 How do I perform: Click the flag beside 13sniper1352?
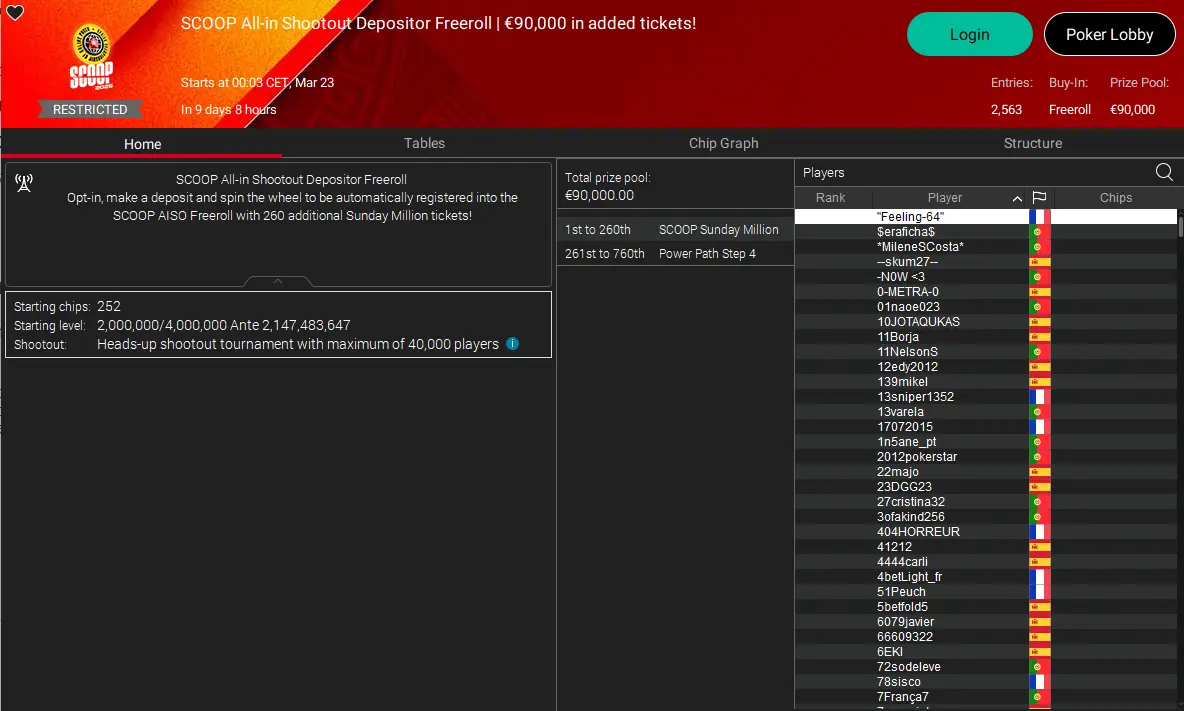pos(1039,396)
